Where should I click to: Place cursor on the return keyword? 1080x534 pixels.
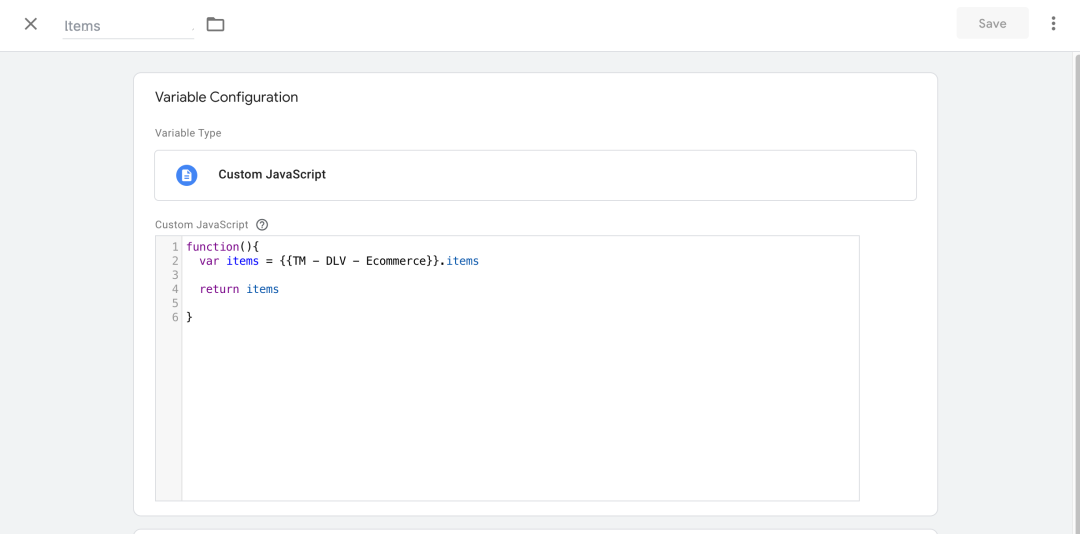coord(220,289)
